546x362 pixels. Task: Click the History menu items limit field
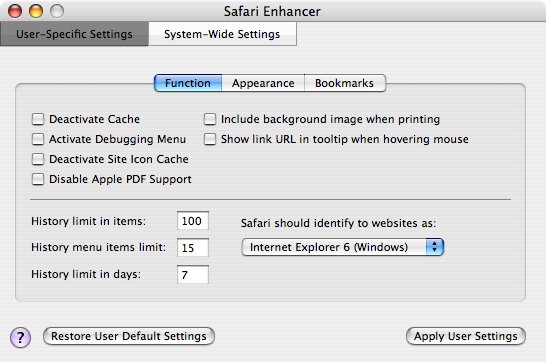[x=193, y=247]
